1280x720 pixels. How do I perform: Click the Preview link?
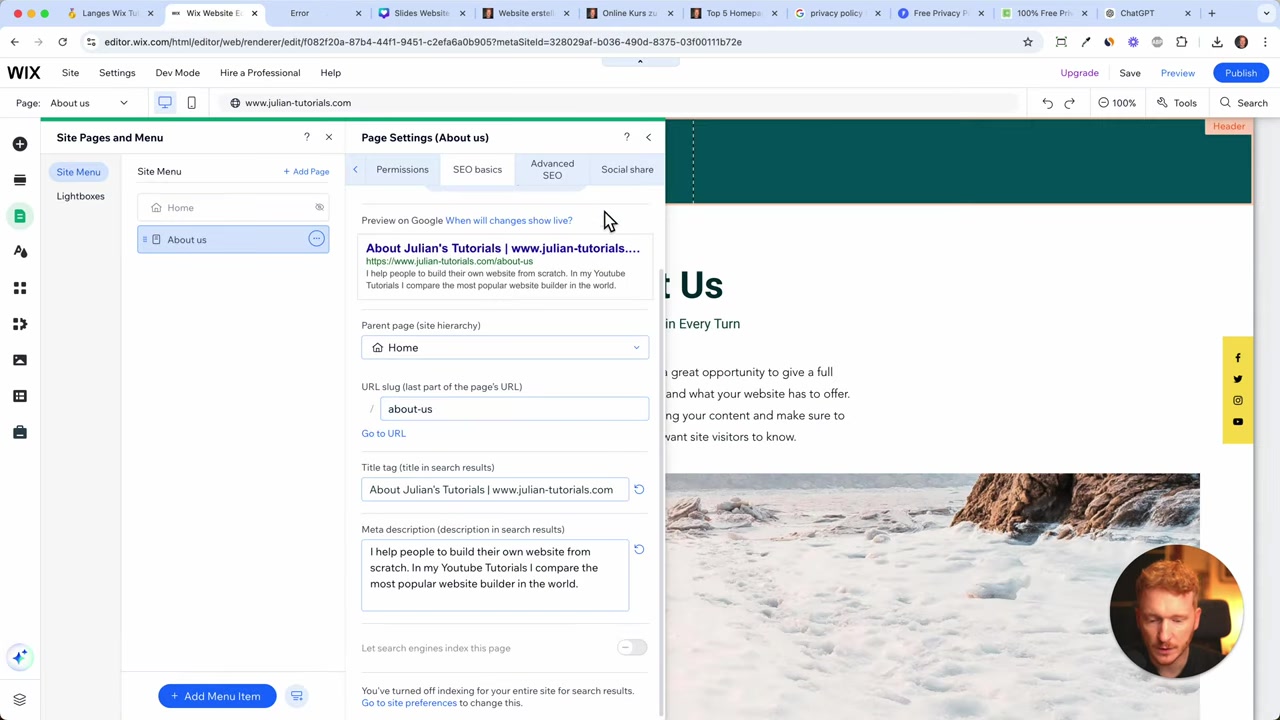coord(1177,73)
